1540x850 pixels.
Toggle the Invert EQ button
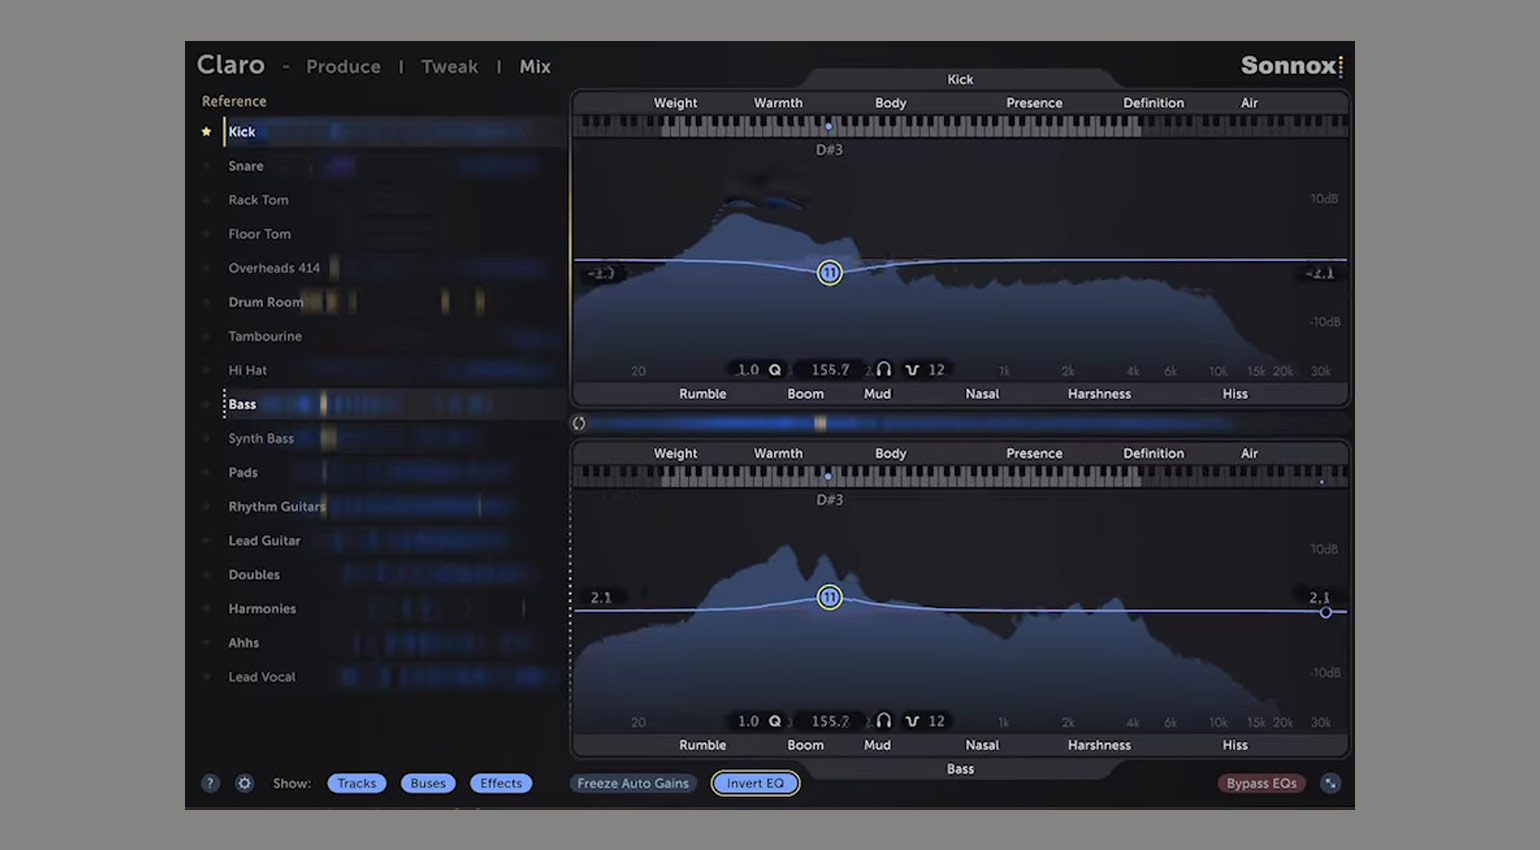coord(755,783)
